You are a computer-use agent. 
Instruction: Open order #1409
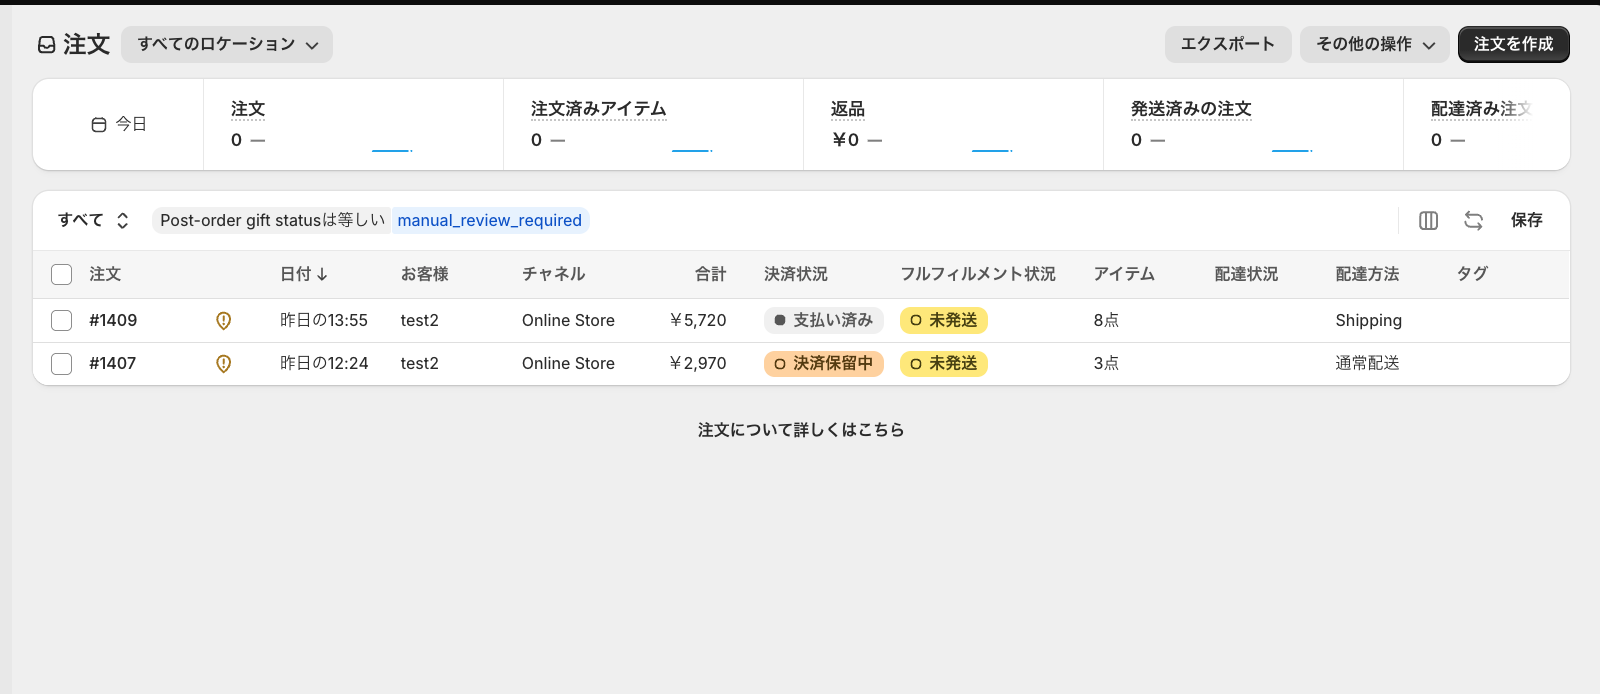tap(113, 320)
